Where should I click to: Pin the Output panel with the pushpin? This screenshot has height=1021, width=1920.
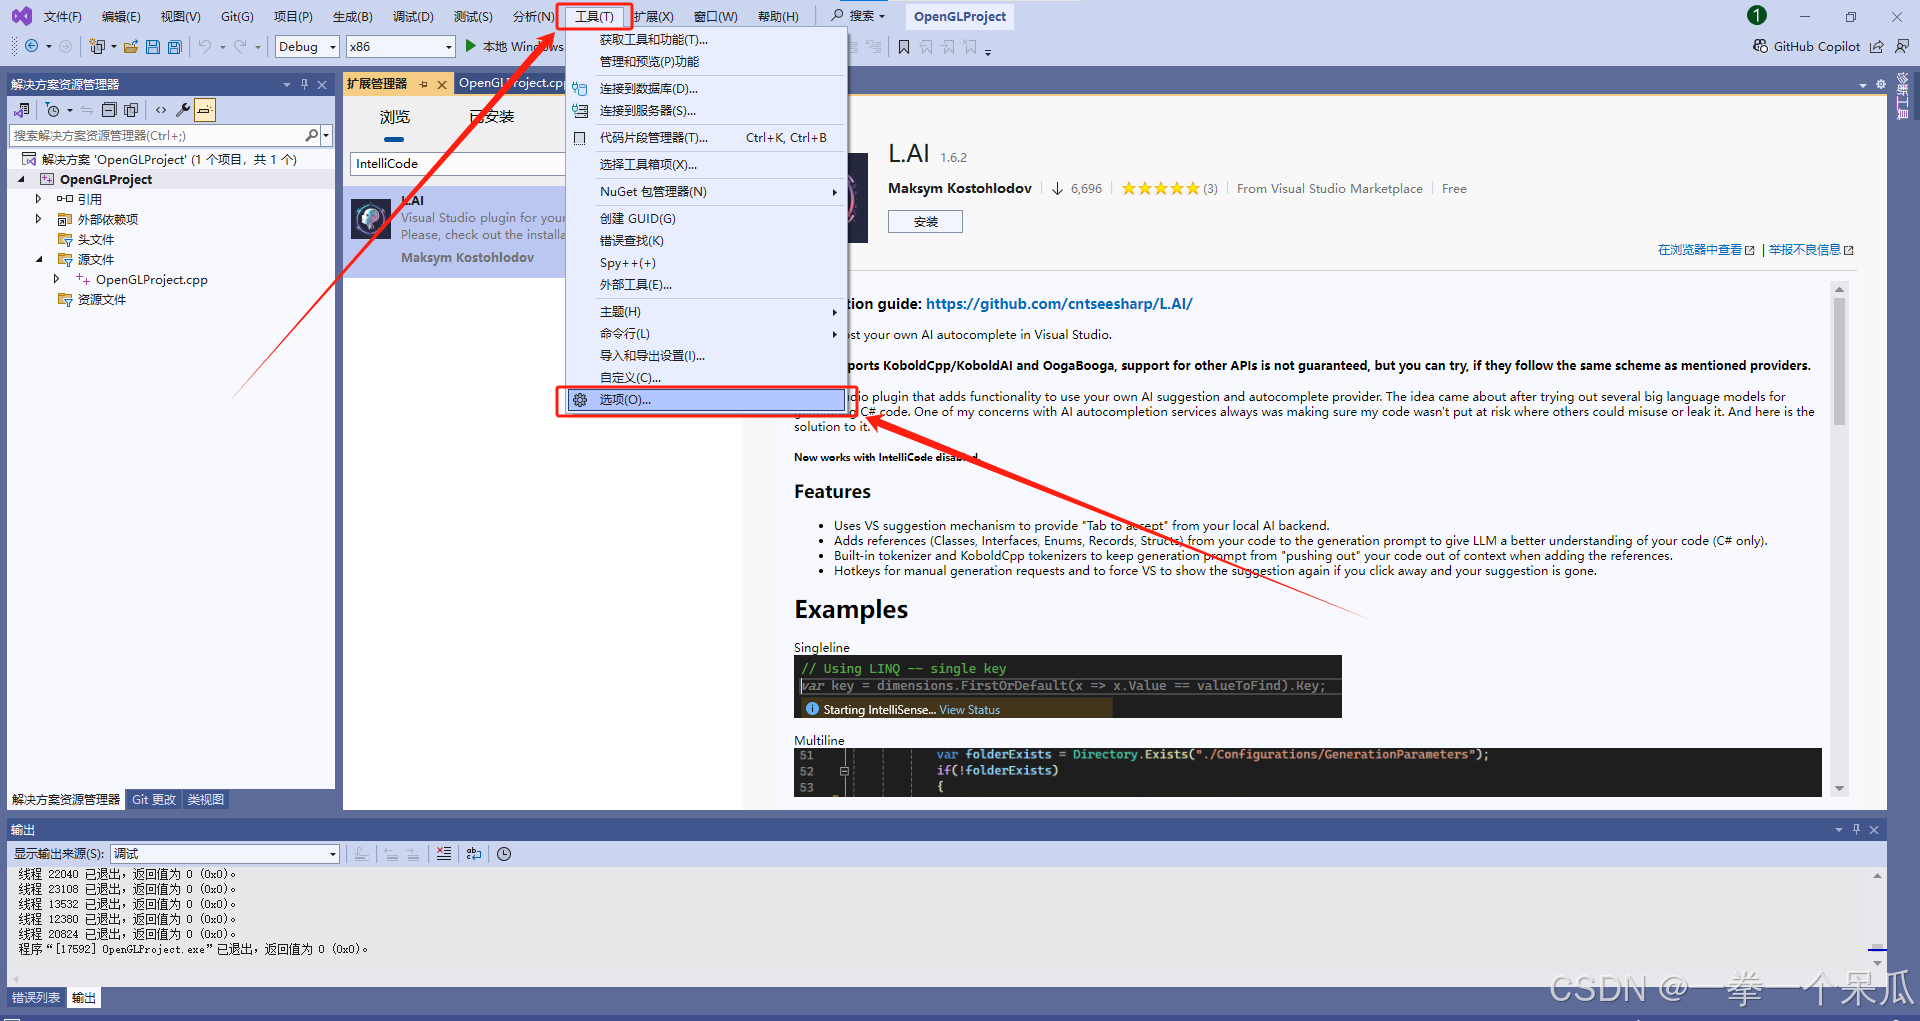(x=1856, y=830)
